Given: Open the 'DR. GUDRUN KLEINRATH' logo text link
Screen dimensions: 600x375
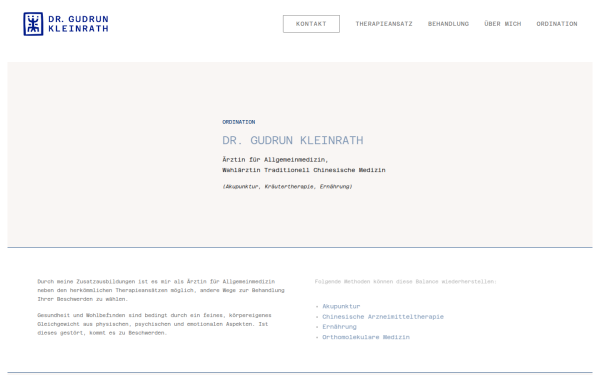Looking at the screenshot, I should [x=78, y=24].
